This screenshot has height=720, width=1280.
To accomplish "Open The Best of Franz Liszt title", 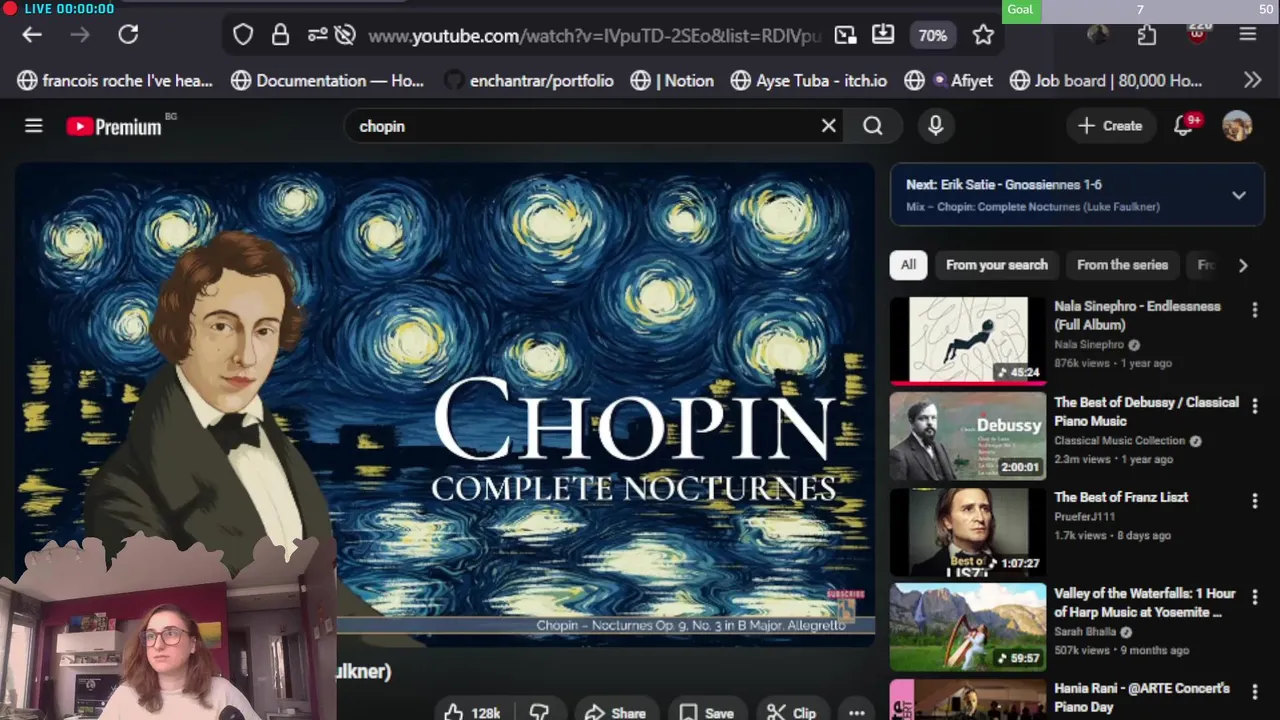I will 1121,497.
